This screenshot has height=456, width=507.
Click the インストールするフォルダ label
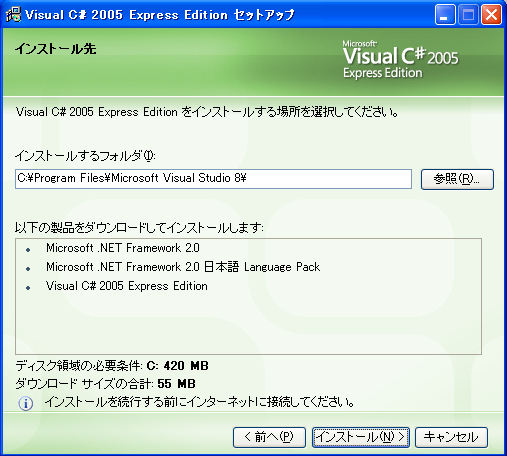click(x=85, y=156)
